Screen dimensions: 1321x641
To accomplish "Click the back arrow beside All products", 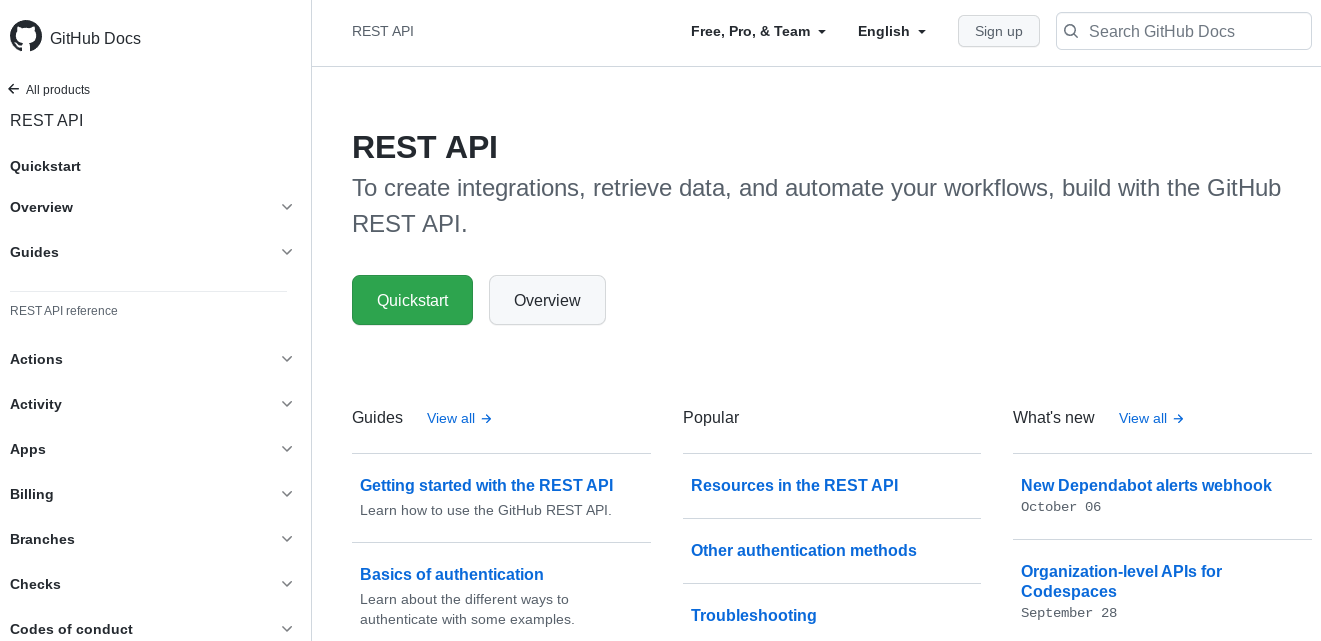I will click(x=14, y=89).
